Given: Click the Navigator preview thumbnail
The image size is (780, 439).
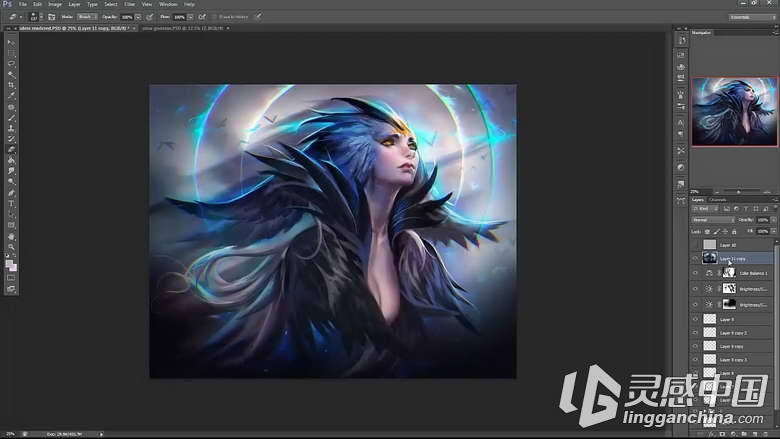Looking at the screenshot, I should point(734,111).
